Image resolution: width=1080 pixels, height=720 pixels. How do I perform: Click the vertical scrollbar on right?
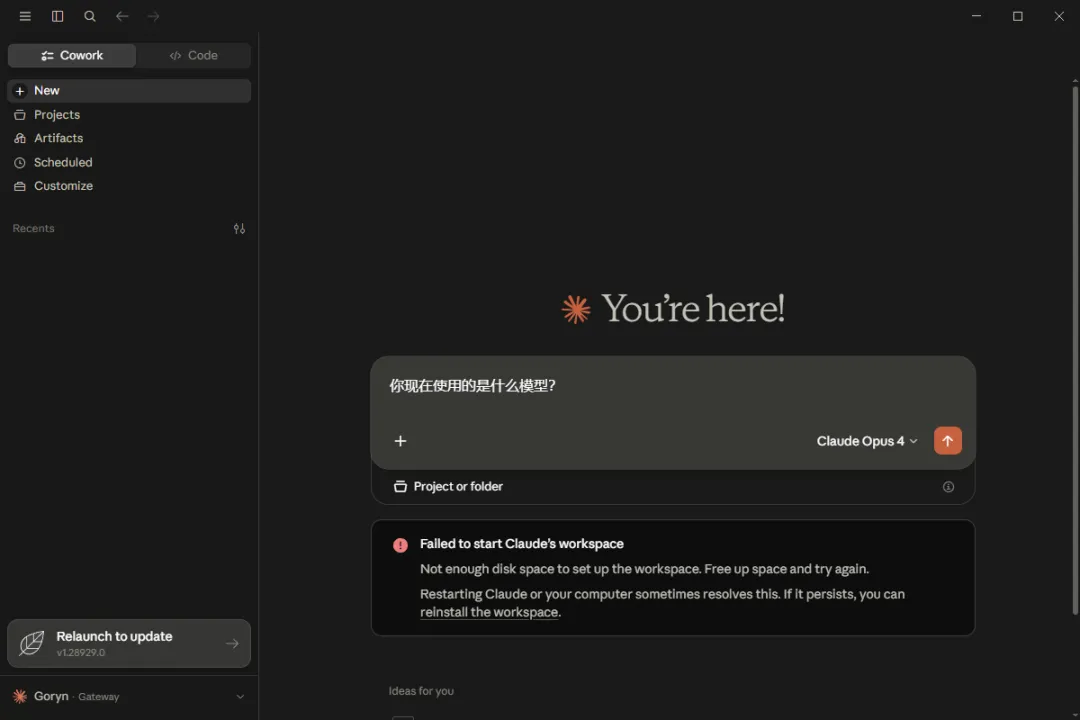pyautogui.click(x=1074, y=348)
